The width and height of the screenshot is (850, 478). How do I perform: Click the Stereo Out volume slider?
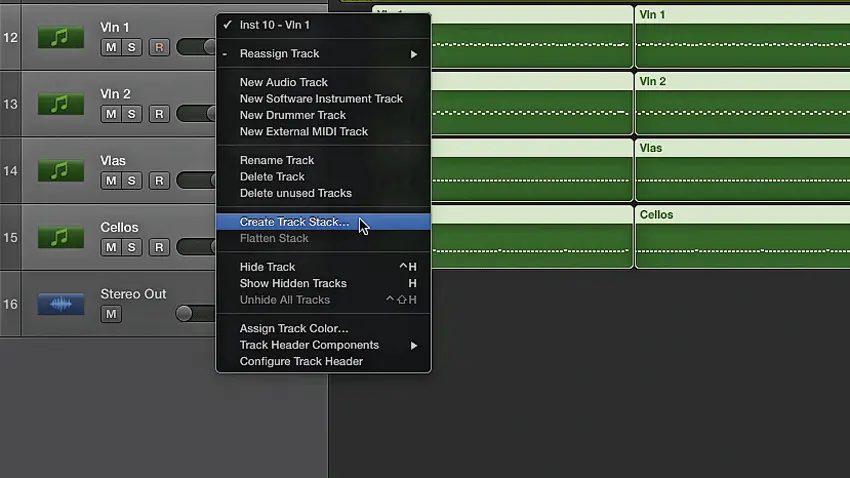click(x=196, y=314)
